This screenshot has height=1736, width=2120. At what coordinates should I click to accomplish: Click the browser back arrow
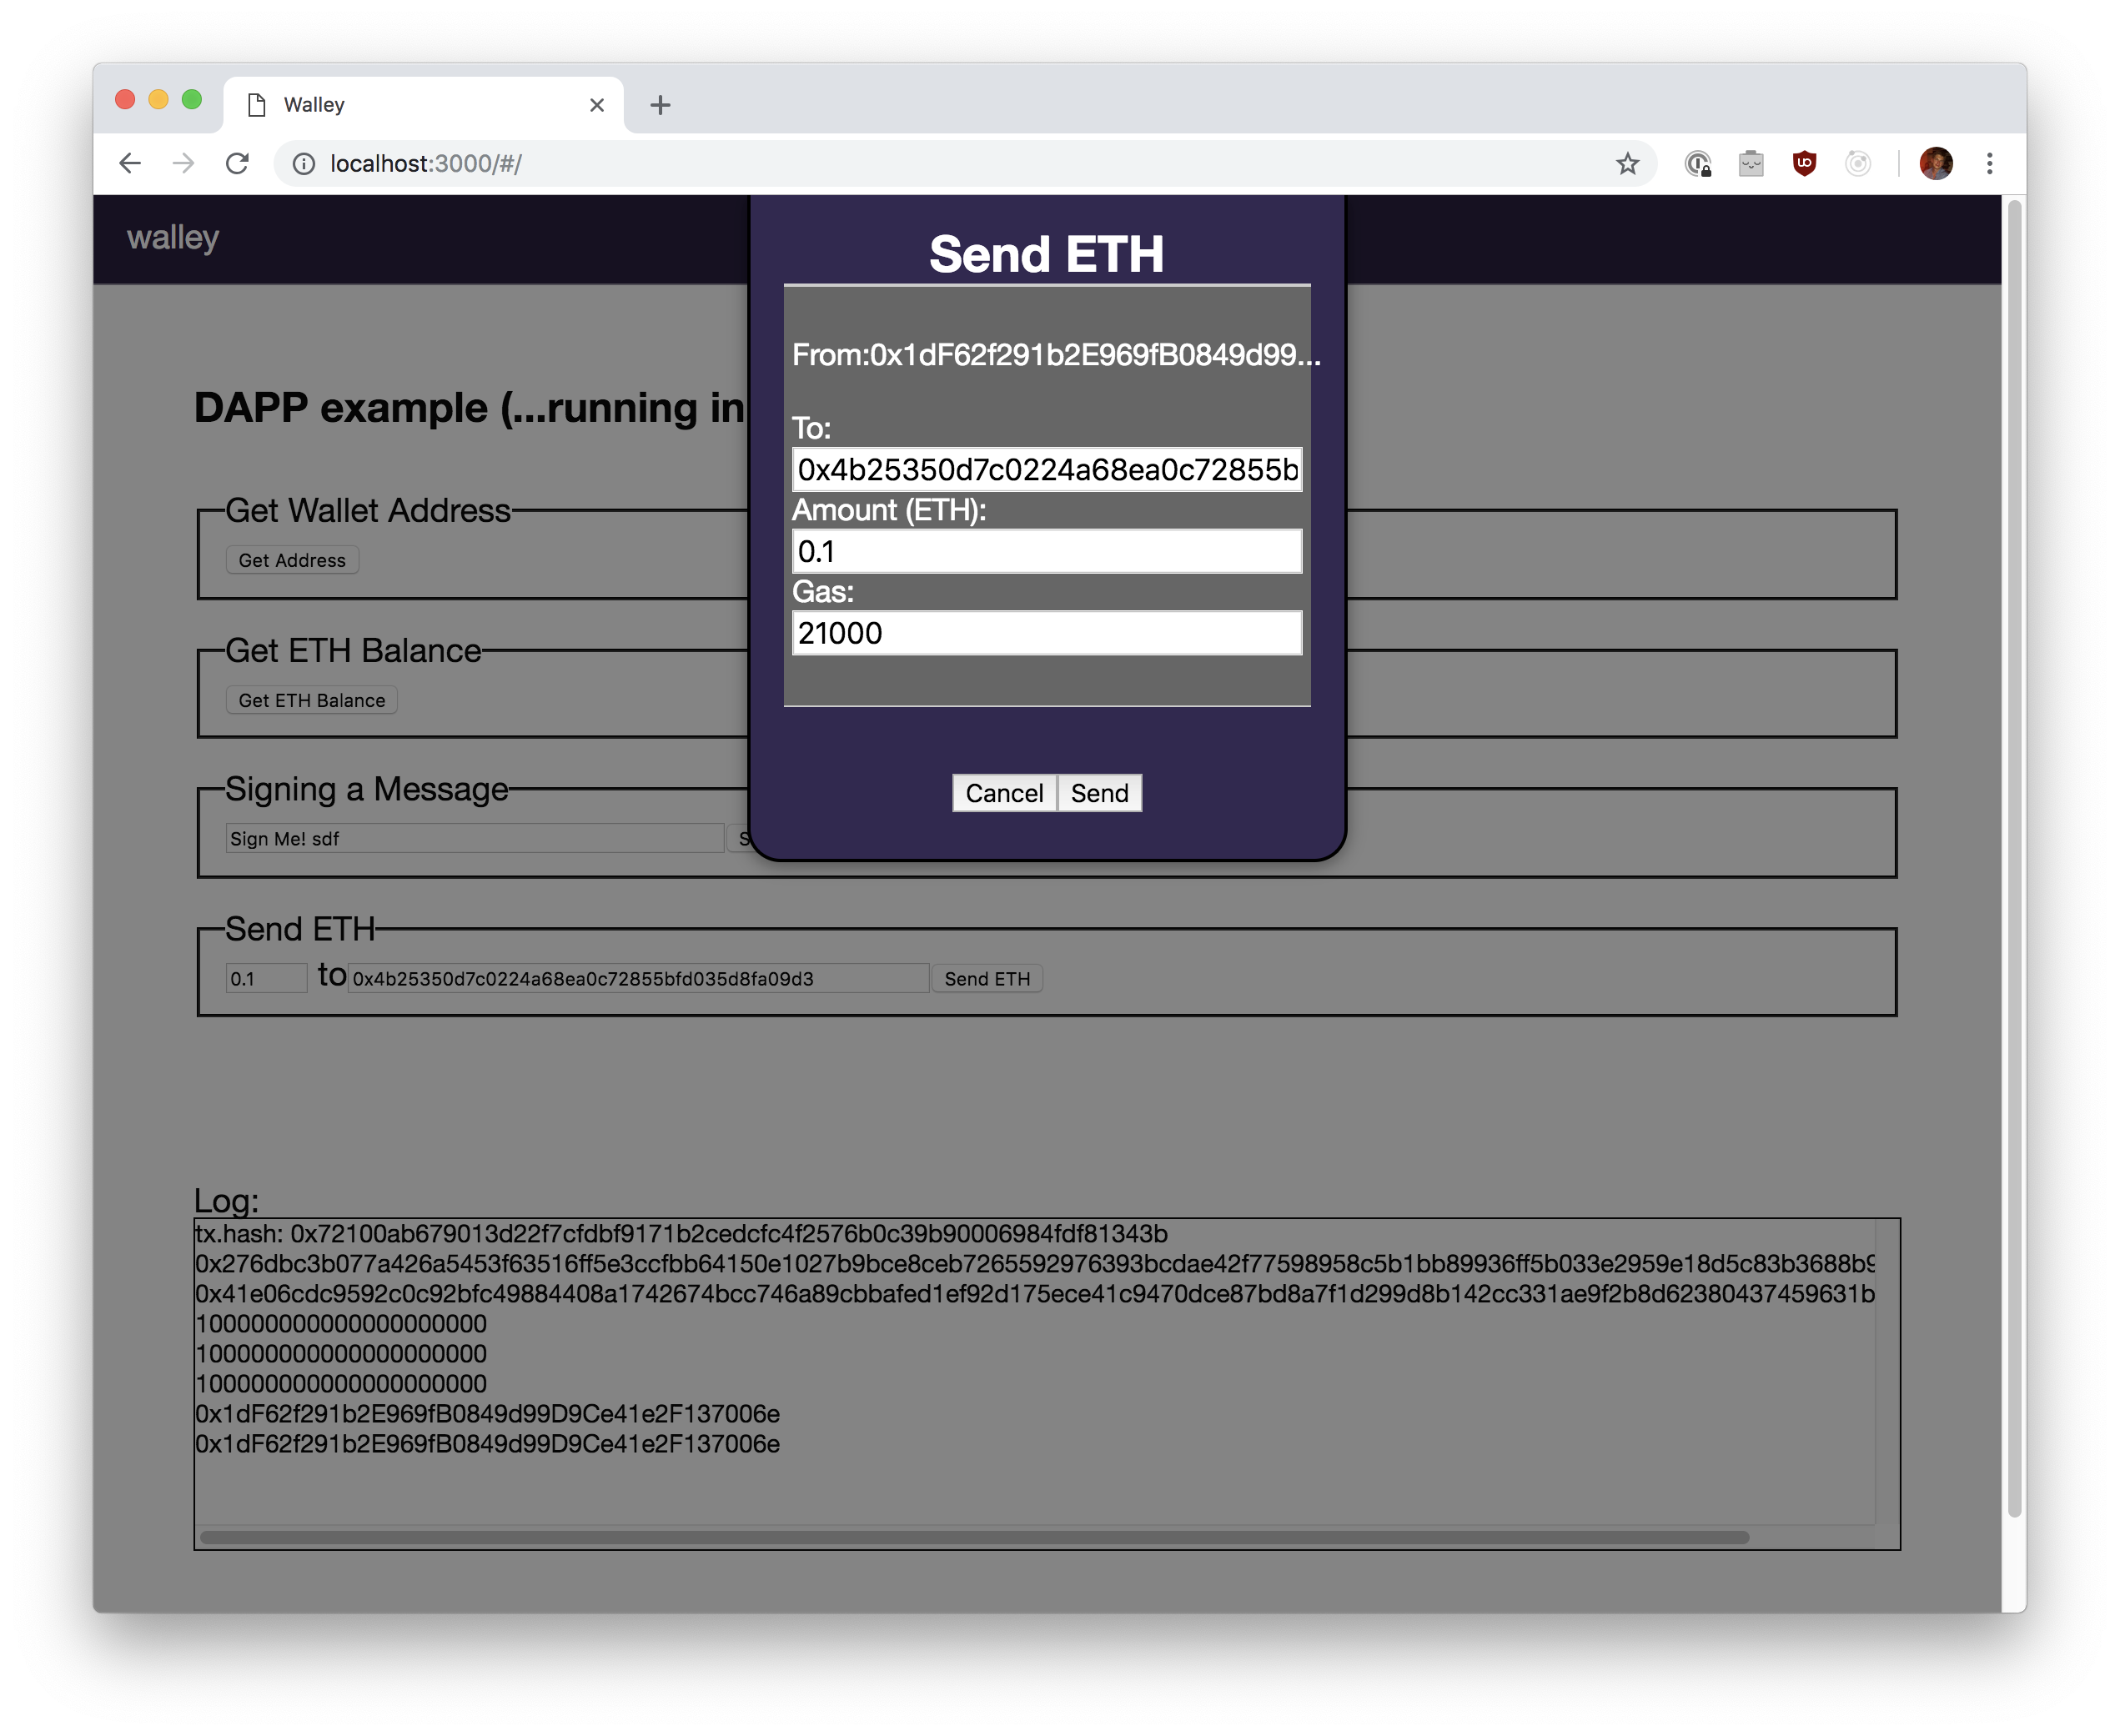click(x=130, y=163)
